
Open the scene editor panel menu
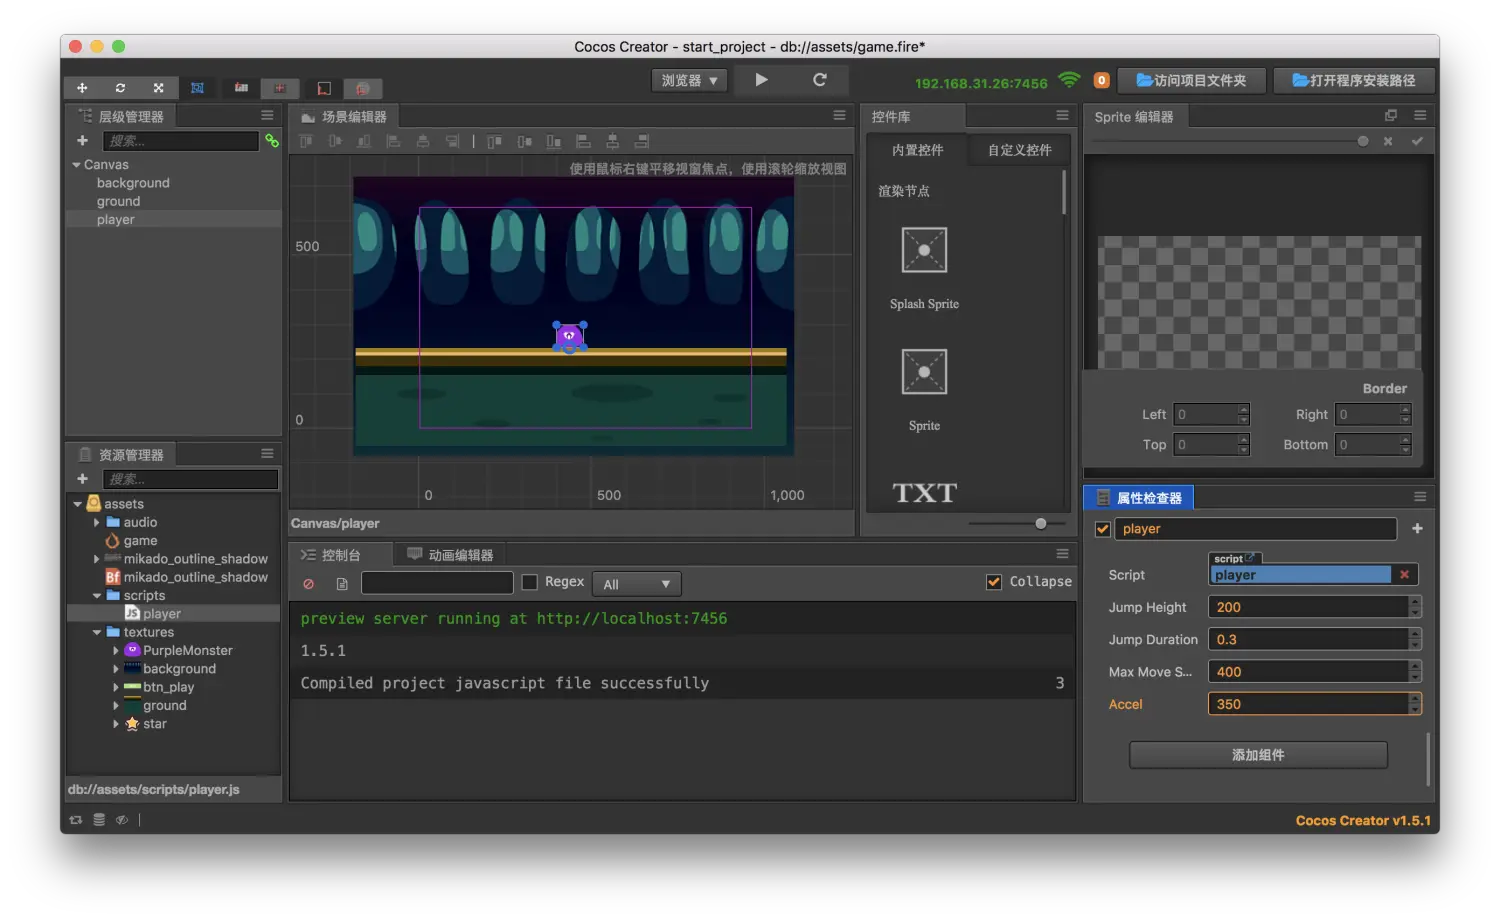coord(840,116)
